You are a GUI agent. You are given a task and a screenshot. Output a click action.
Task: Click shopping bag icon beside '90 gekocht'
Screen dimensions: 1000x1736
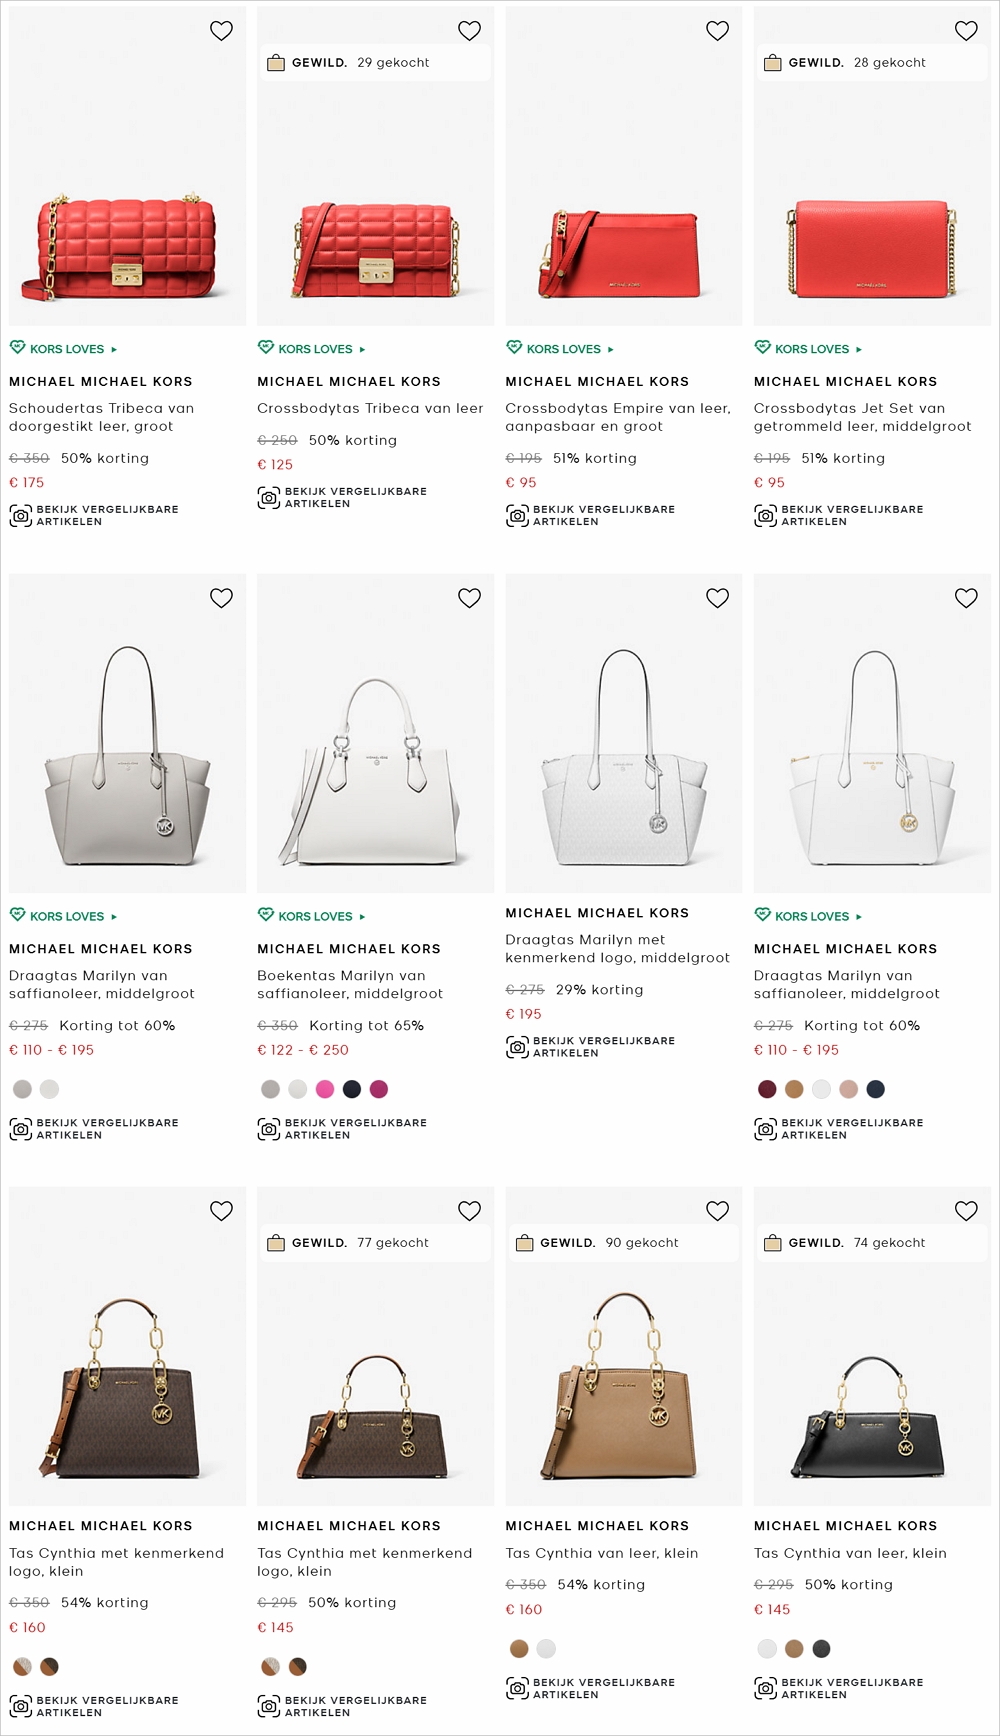(x=524, y=1243)
